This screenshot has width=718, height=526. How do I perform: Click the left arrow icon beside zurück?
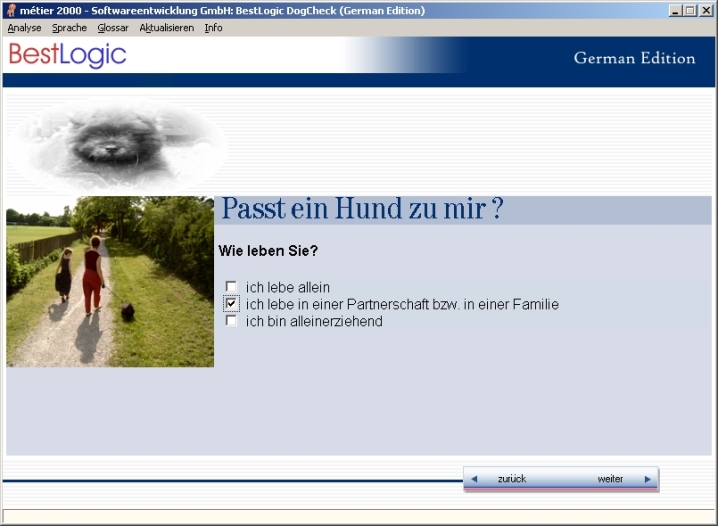pyautogui.click(x=474, y=479)
